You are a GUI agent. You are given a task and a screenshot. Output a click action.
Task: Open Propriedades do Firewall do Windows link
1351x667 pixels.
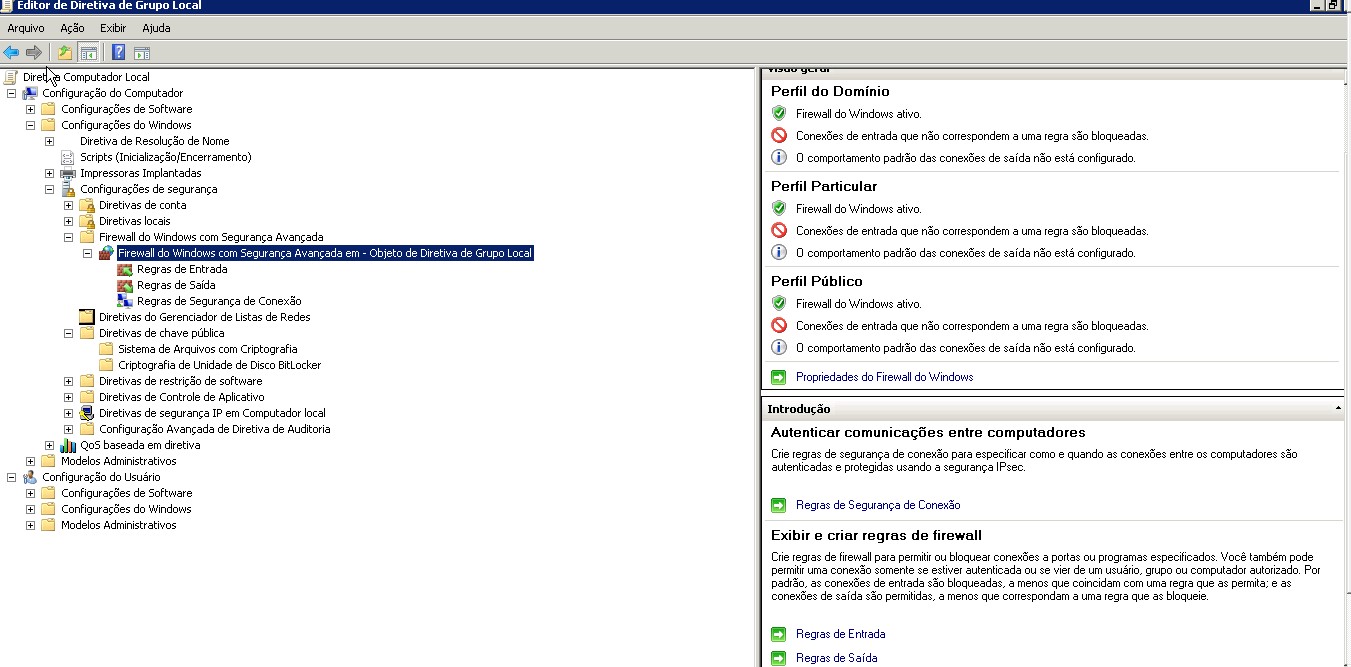click(x=884, y=377)
